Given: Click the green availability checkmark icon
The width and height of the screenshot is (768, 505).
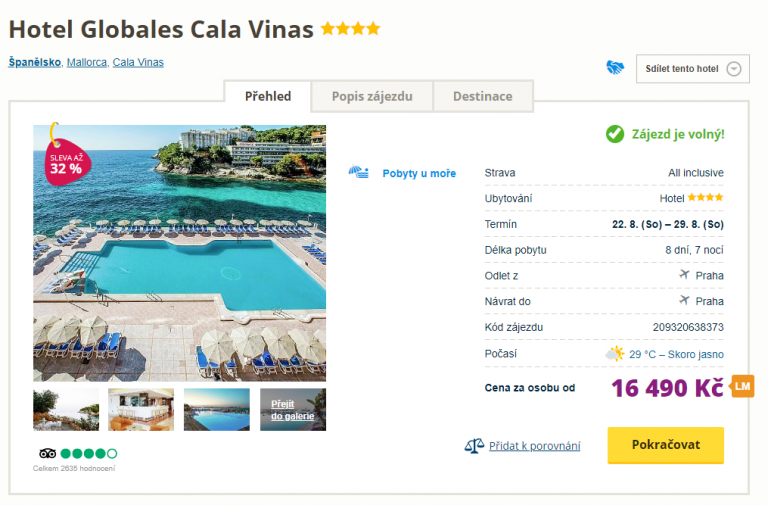Looking at the screenshot, I should point(615,134).
